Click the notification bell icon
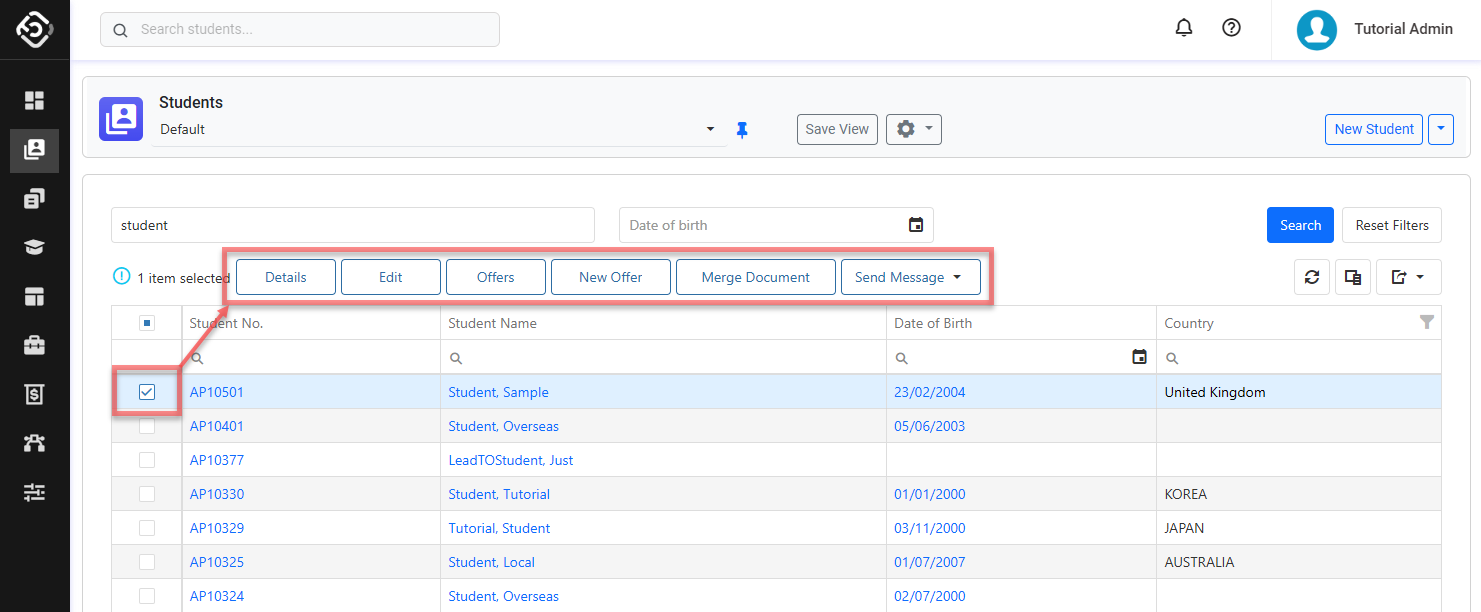The height and width of the screenshot is (612, 1481). 1184,28
